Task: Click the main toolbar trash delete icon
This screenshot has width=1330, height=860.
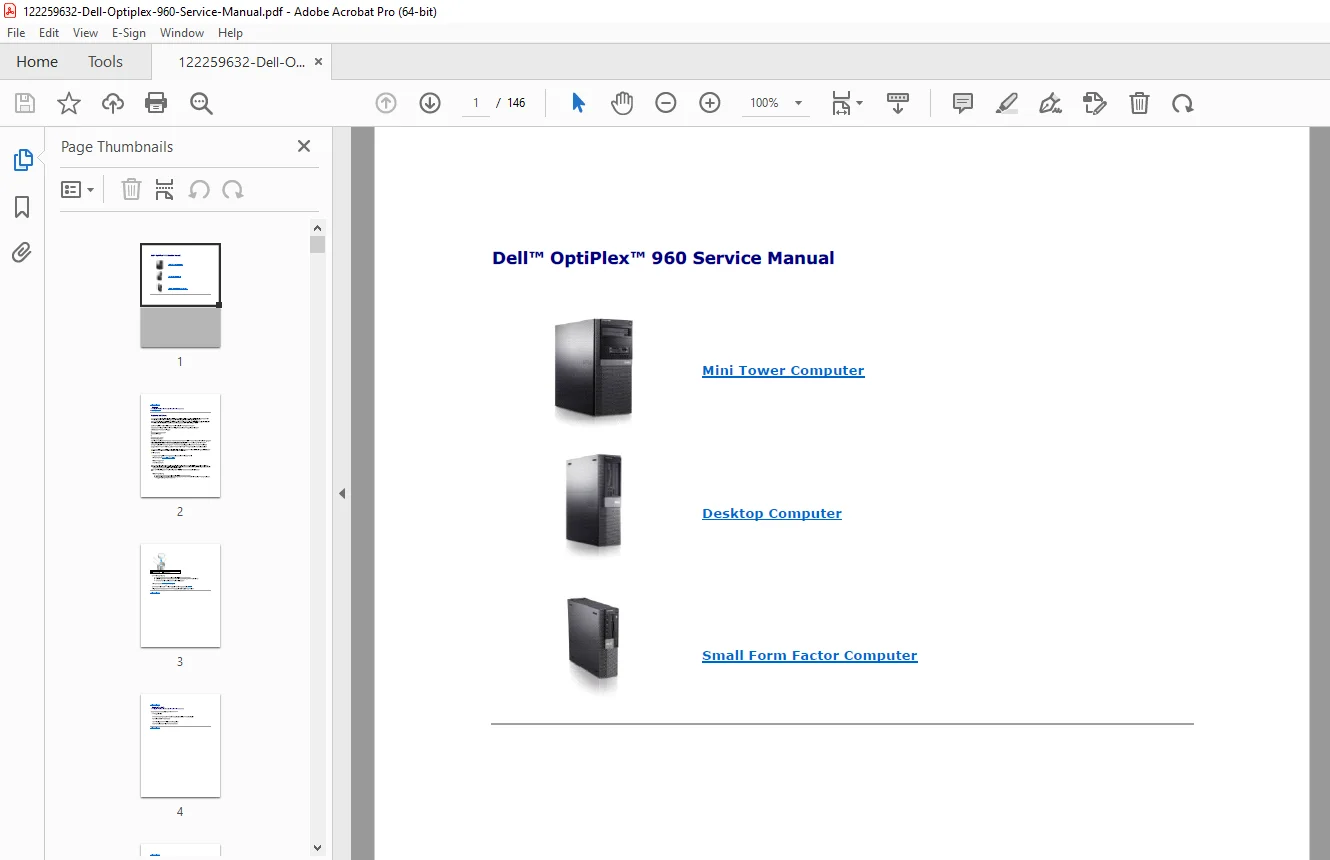Action: pyautogui.click(x=1139, y=103)
